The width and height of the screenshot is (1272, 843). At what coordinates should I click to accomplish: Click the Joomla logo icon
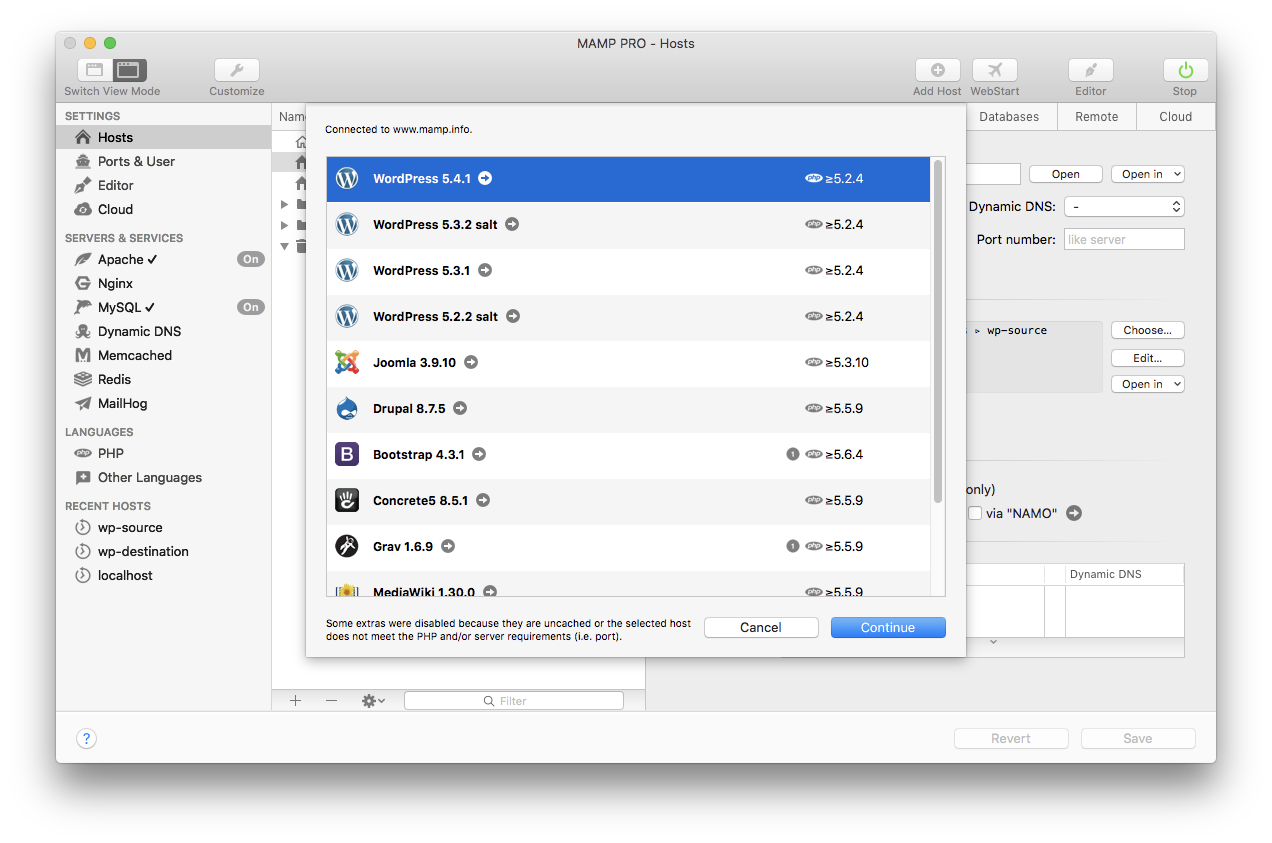tap(347, 363)
